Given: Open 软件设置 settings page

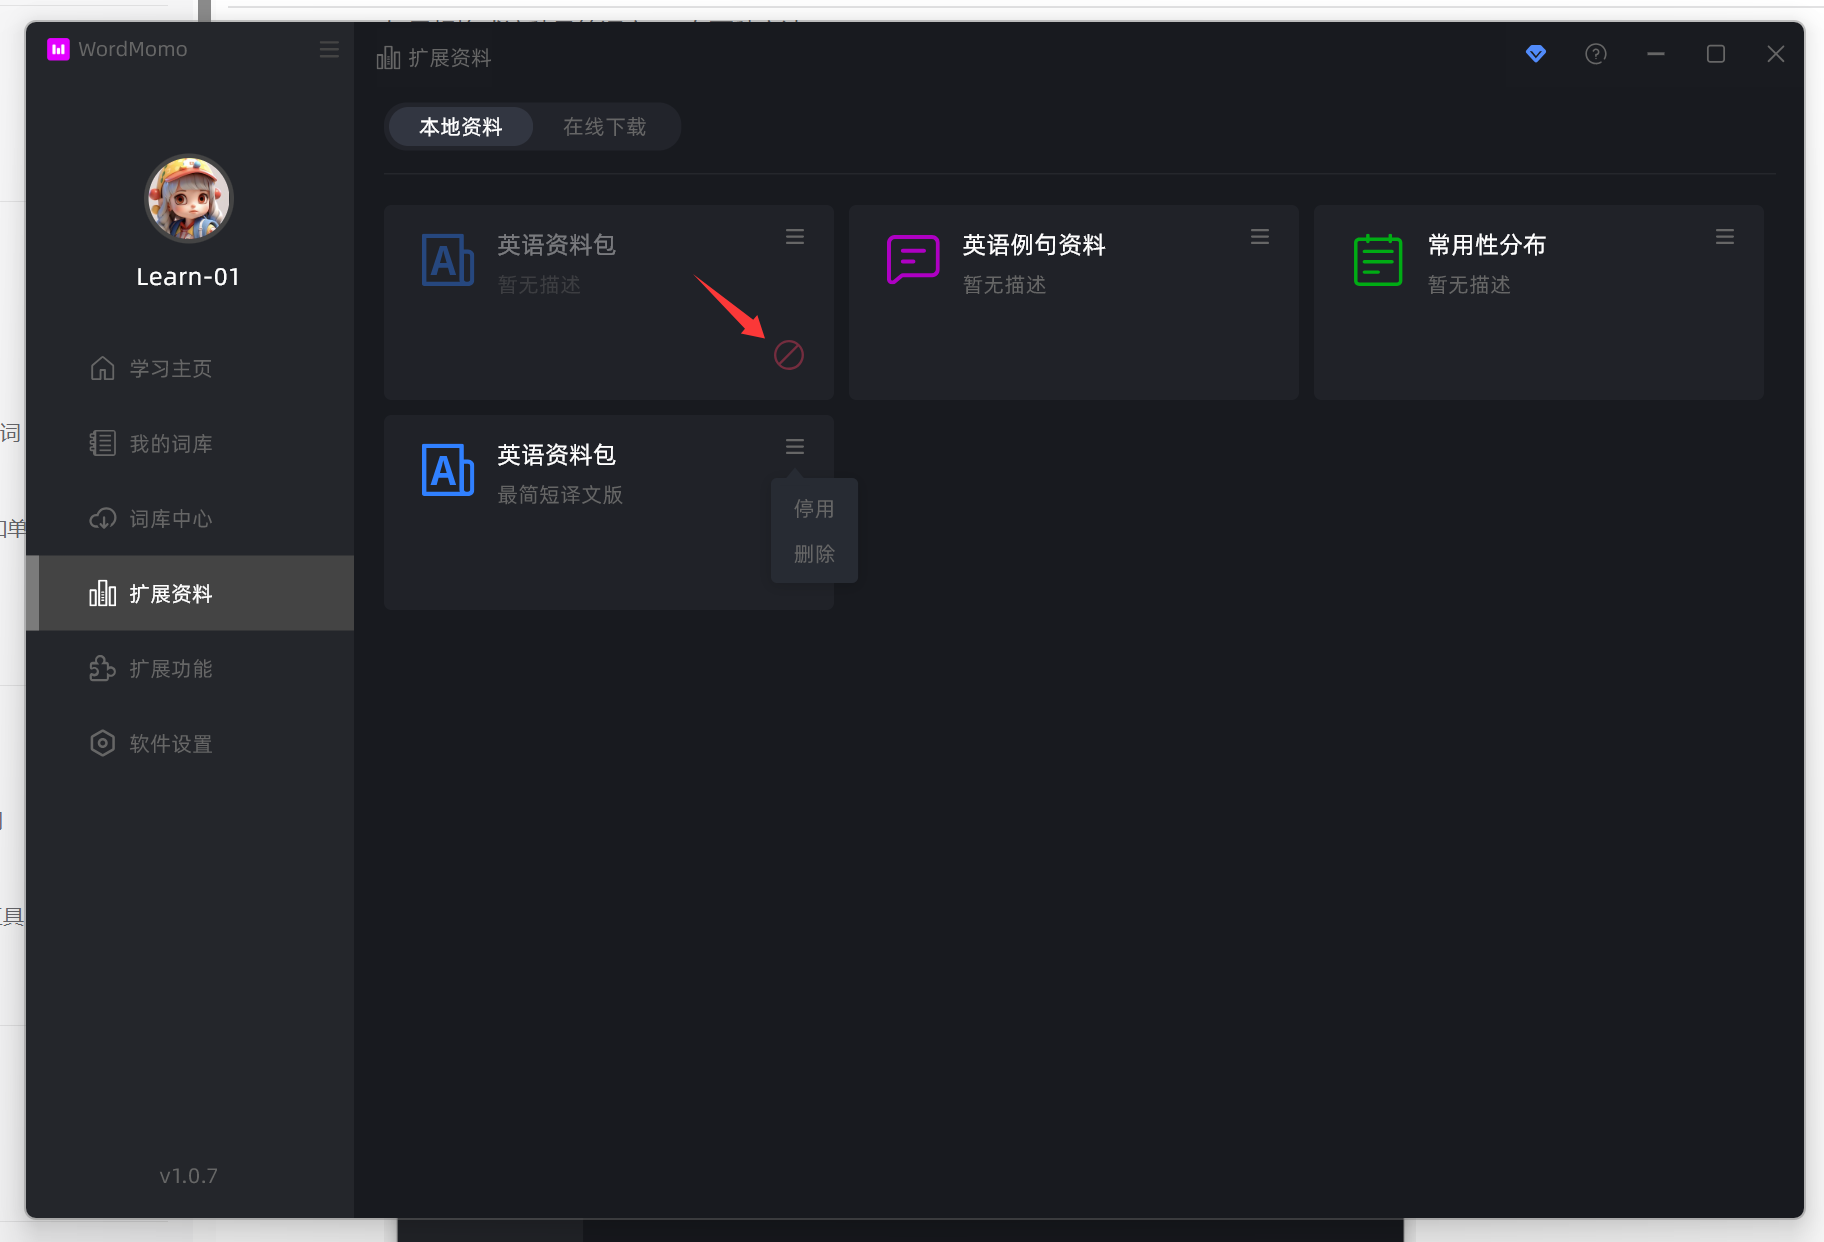Looking at the screenshot, I should click(170, 744).
